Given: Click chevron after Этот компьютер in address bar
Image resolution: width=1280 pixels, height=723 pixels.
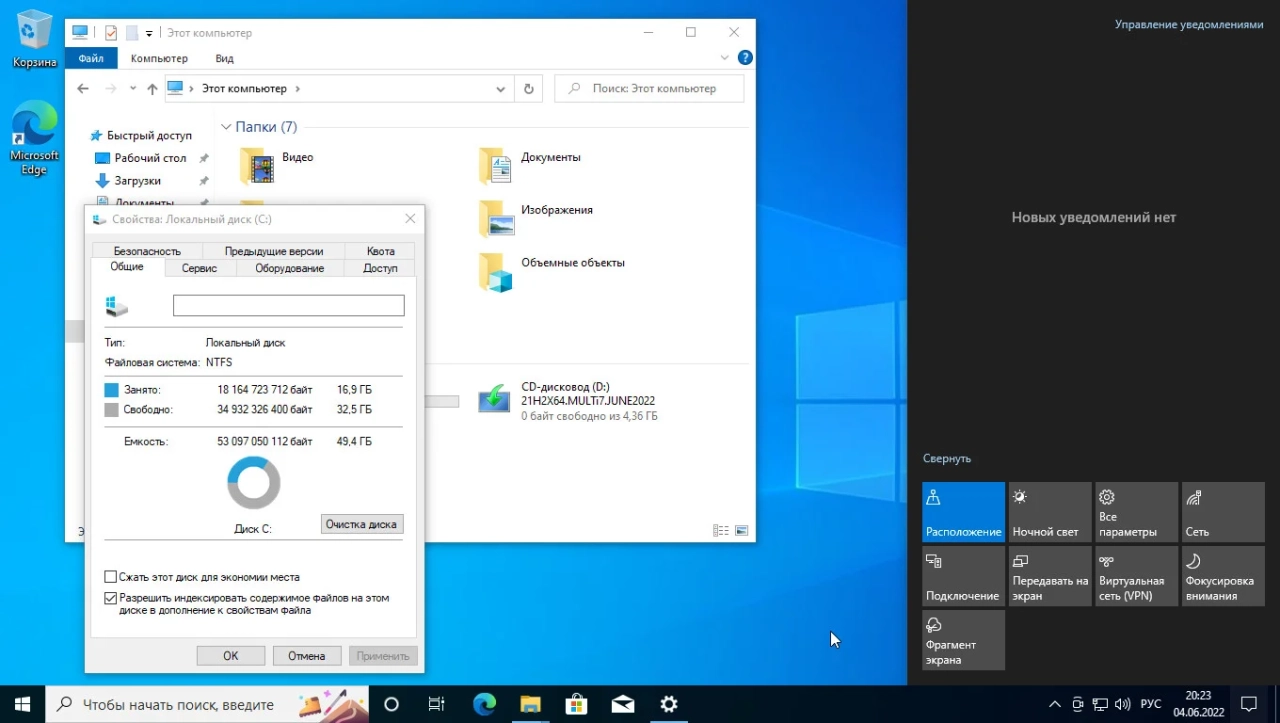Looking at the screenshot, I should 297,89.
